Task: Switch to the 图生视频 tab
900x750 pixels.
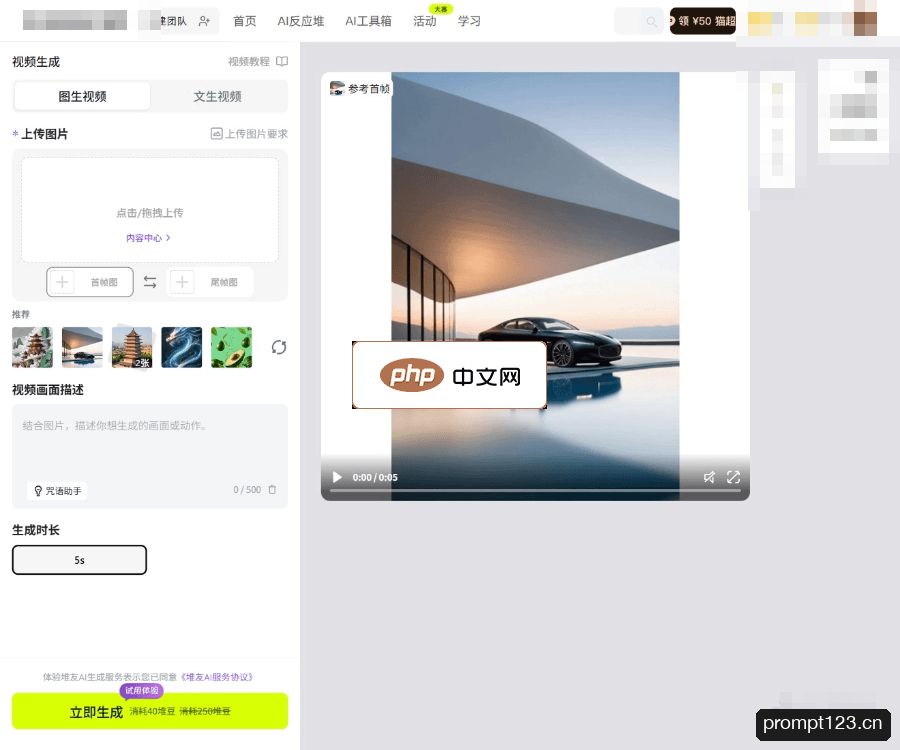Action: (x=82, y=96)
